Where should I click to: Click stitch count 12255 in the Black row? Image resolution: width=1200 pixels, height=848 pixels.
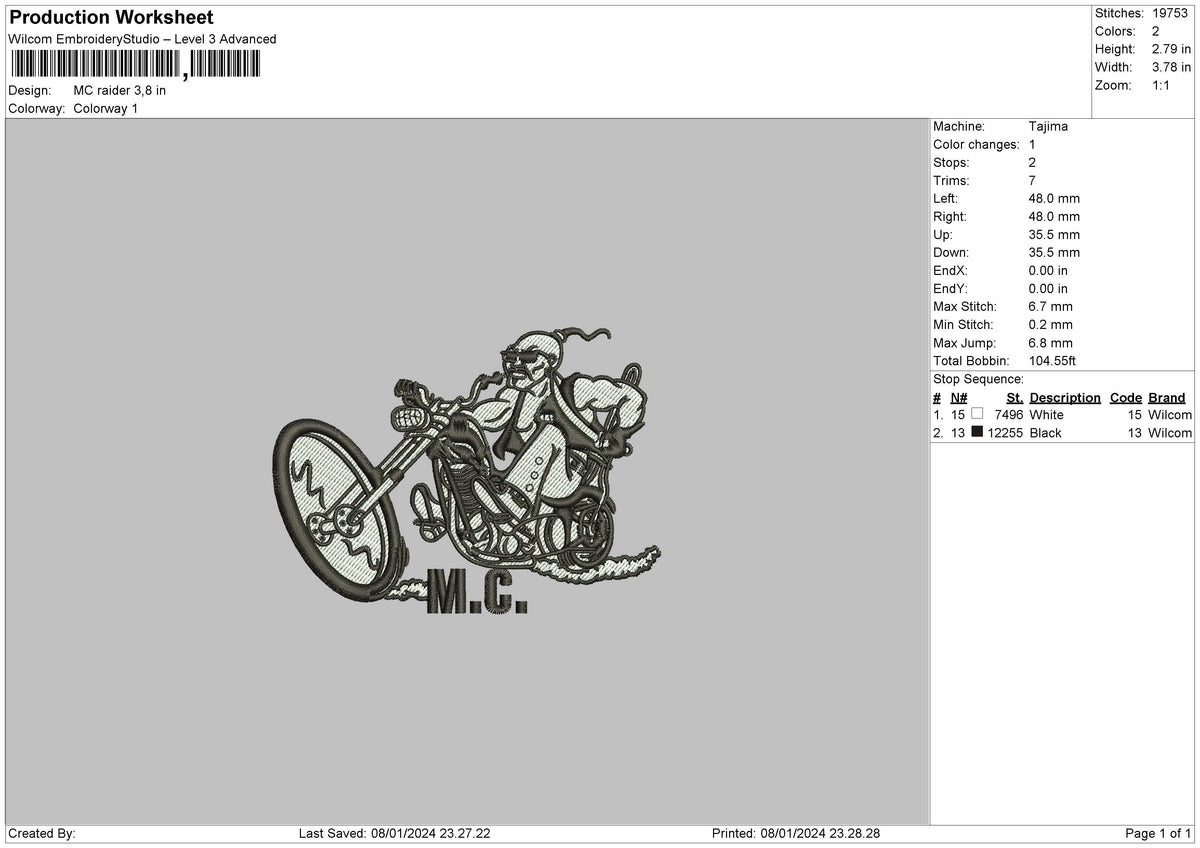pos(1005,432)
